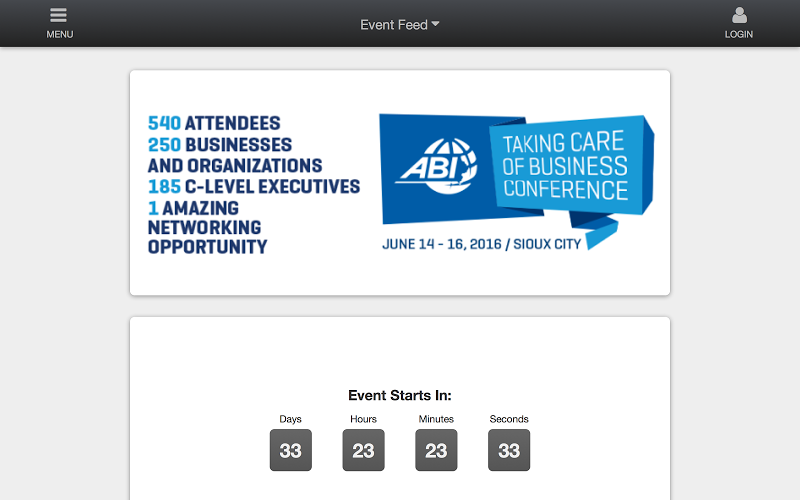Image resolution: width=800 pixels, height=500 pixels.
Task: Click the MENU label in header
Action: [x=60, y=34]
